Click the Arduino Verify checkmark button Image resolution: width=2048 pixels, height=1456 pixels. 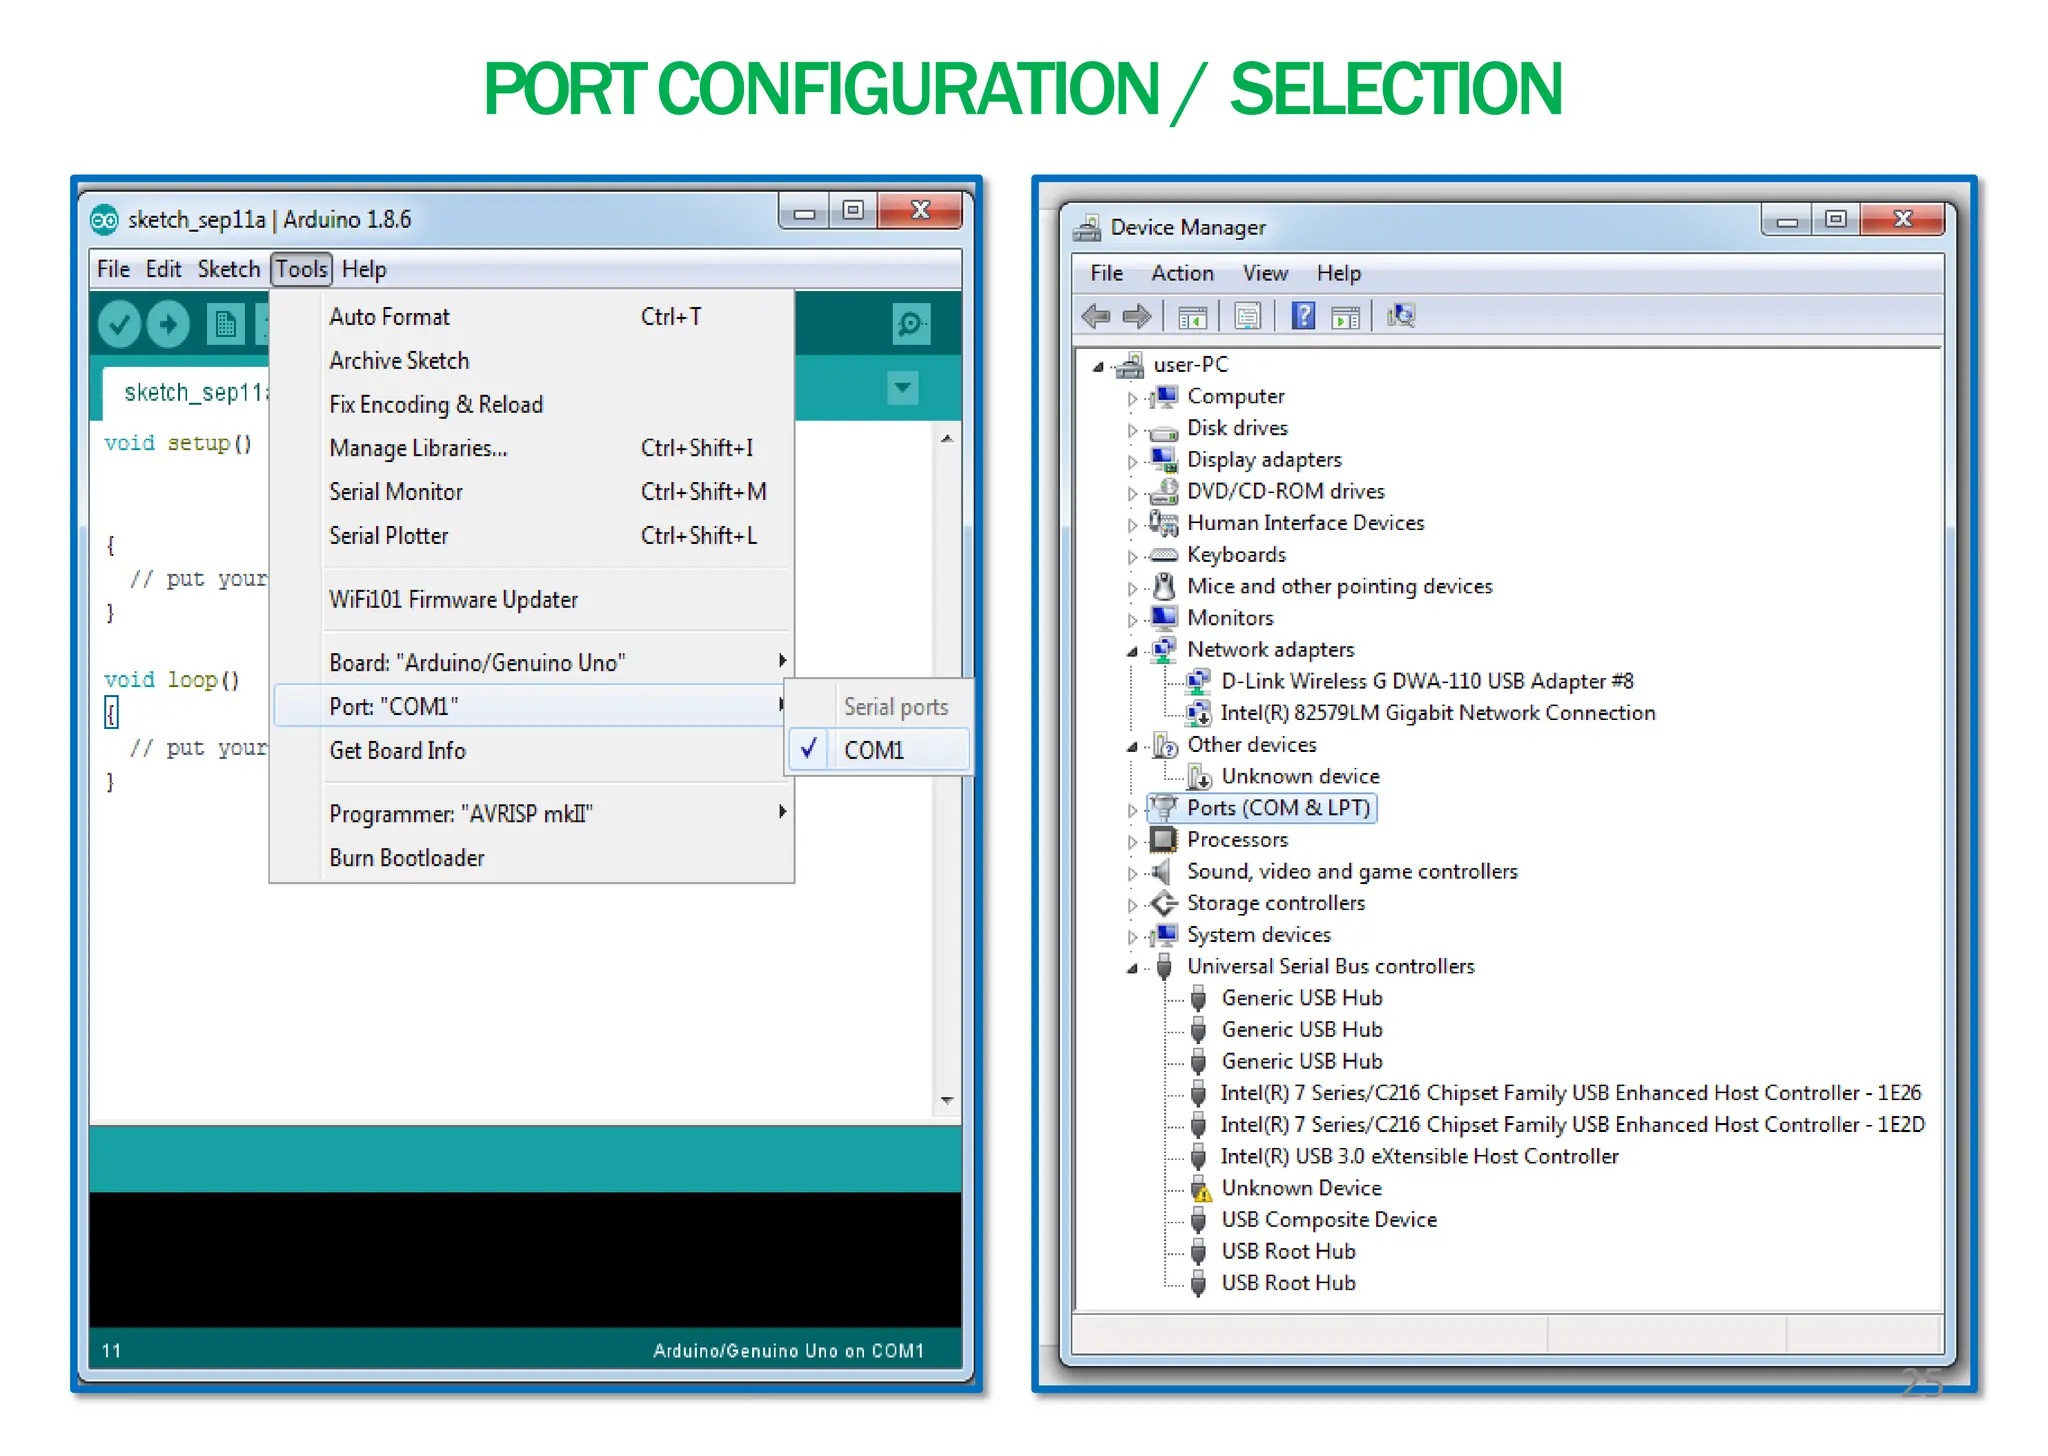[119, 324]
